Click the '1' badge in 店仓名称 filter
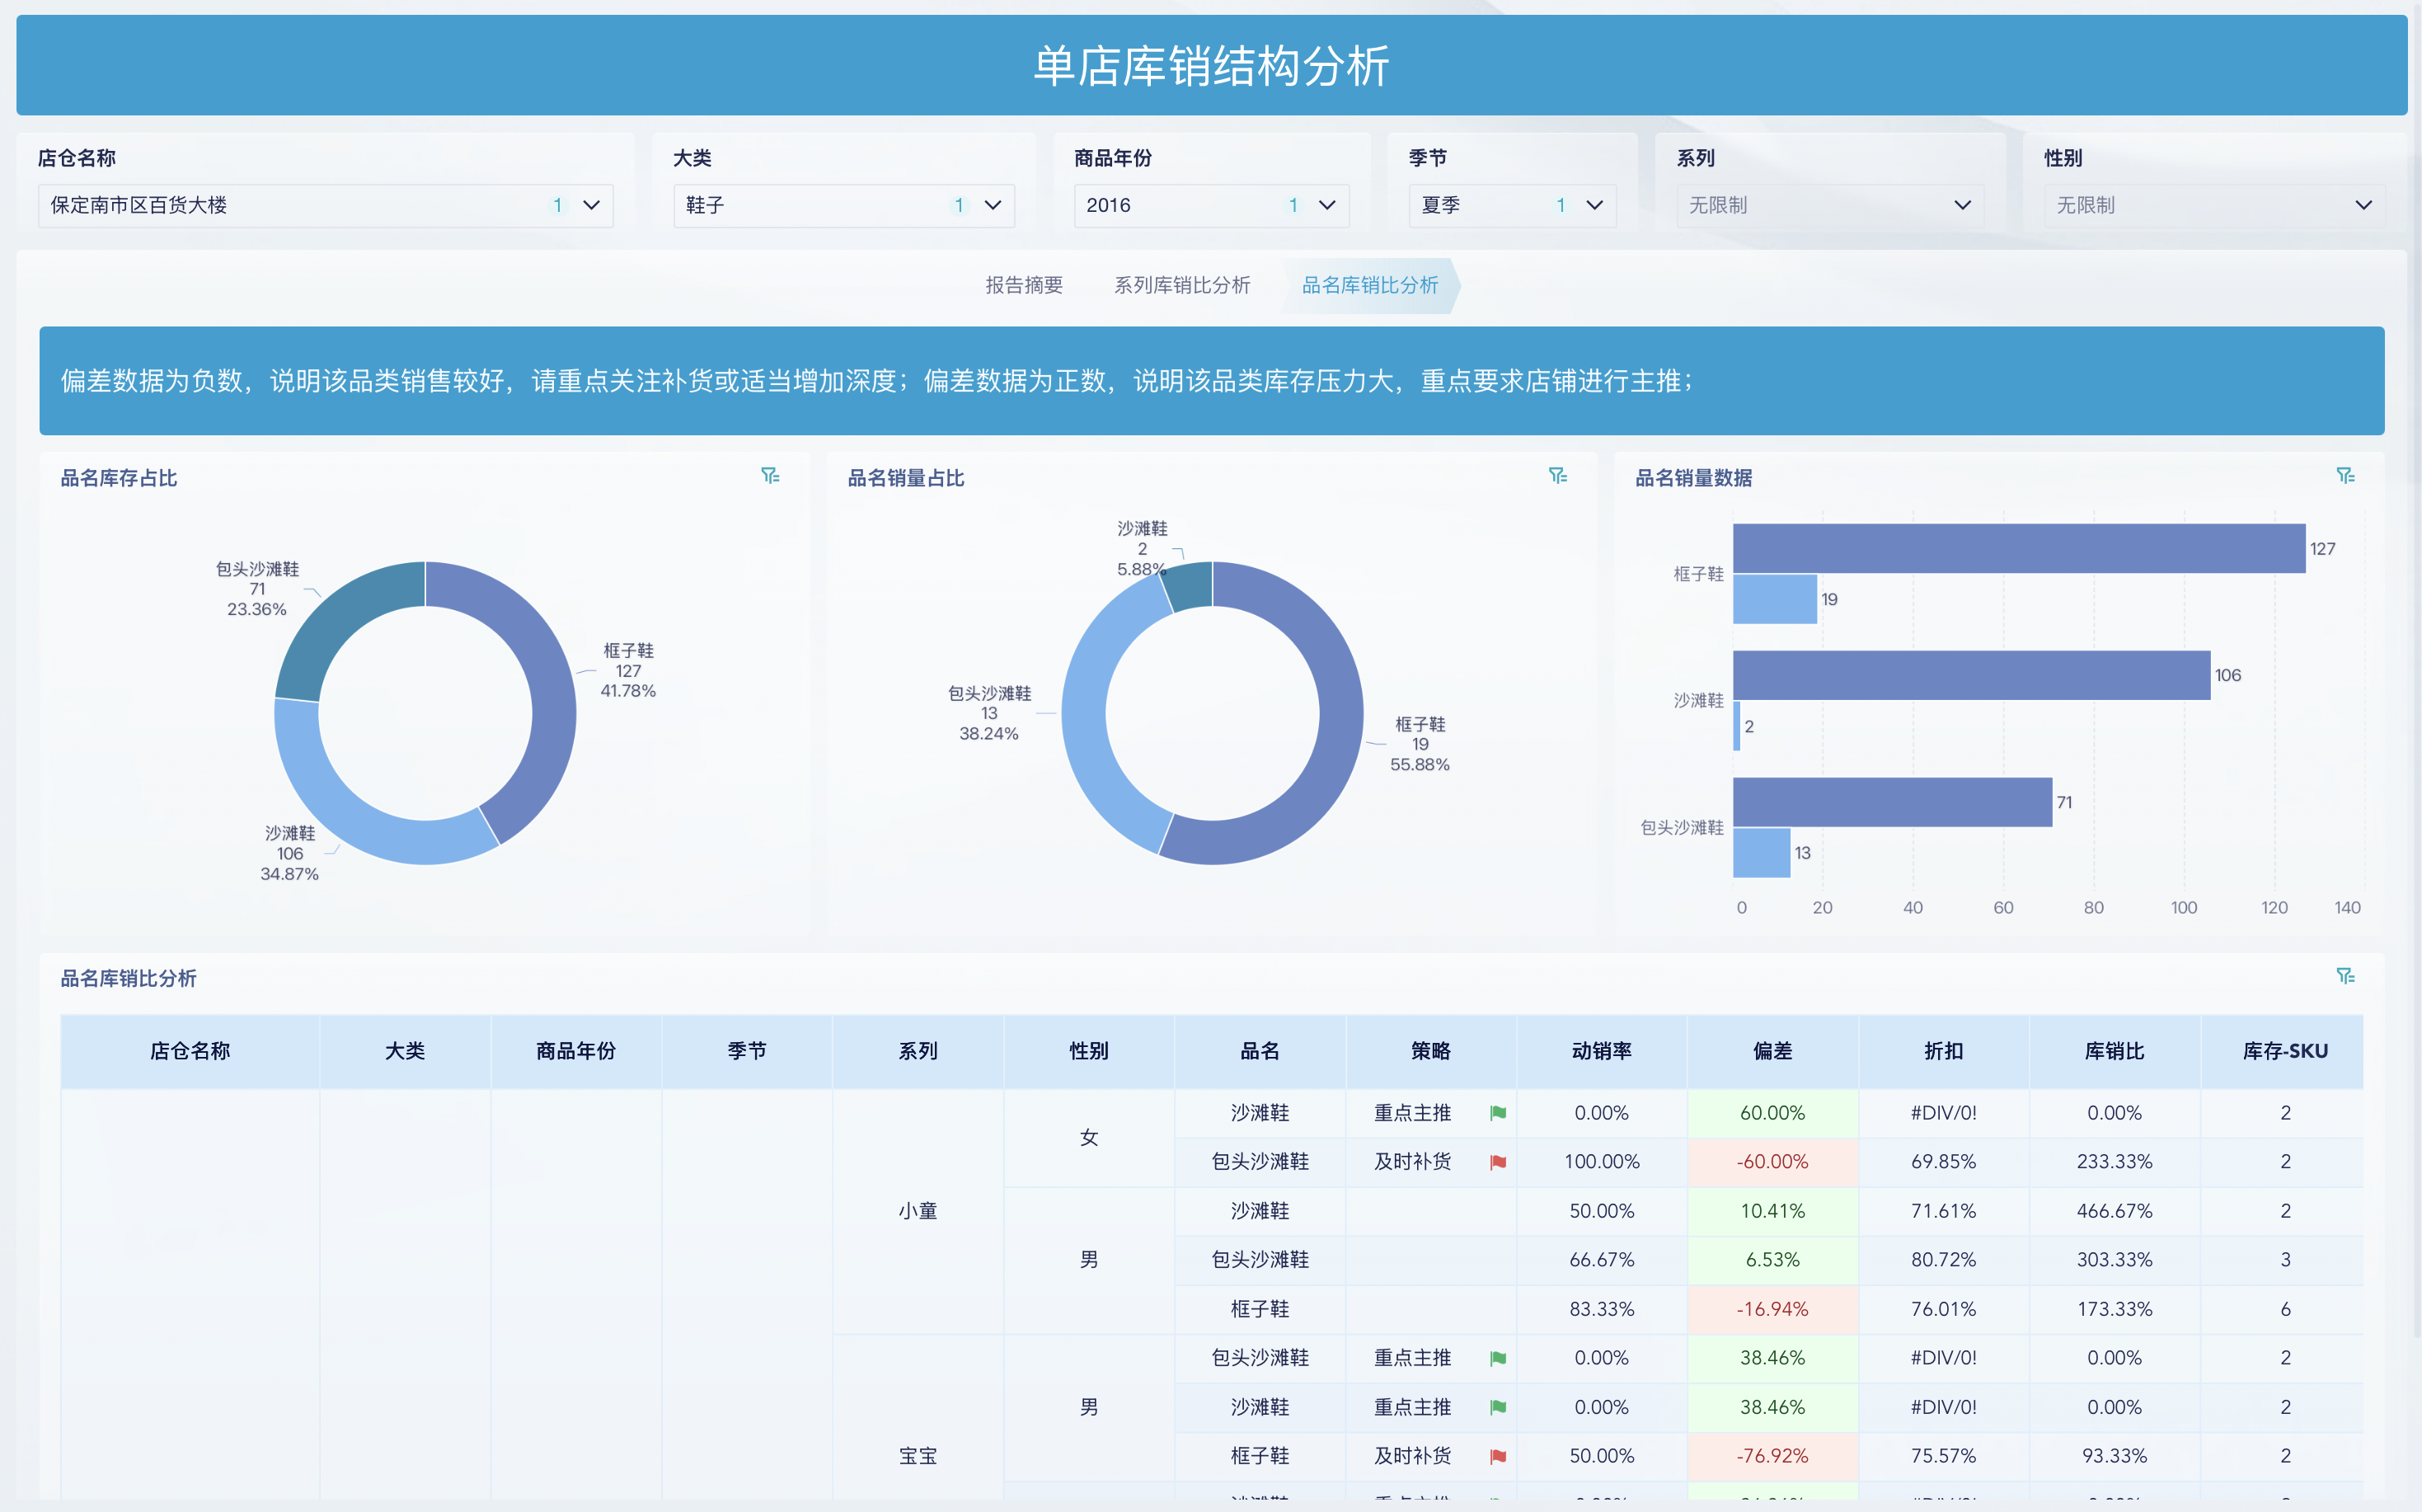Image resolution: width=2422 pixels, height=1512 pixels. tap(558, 205)
